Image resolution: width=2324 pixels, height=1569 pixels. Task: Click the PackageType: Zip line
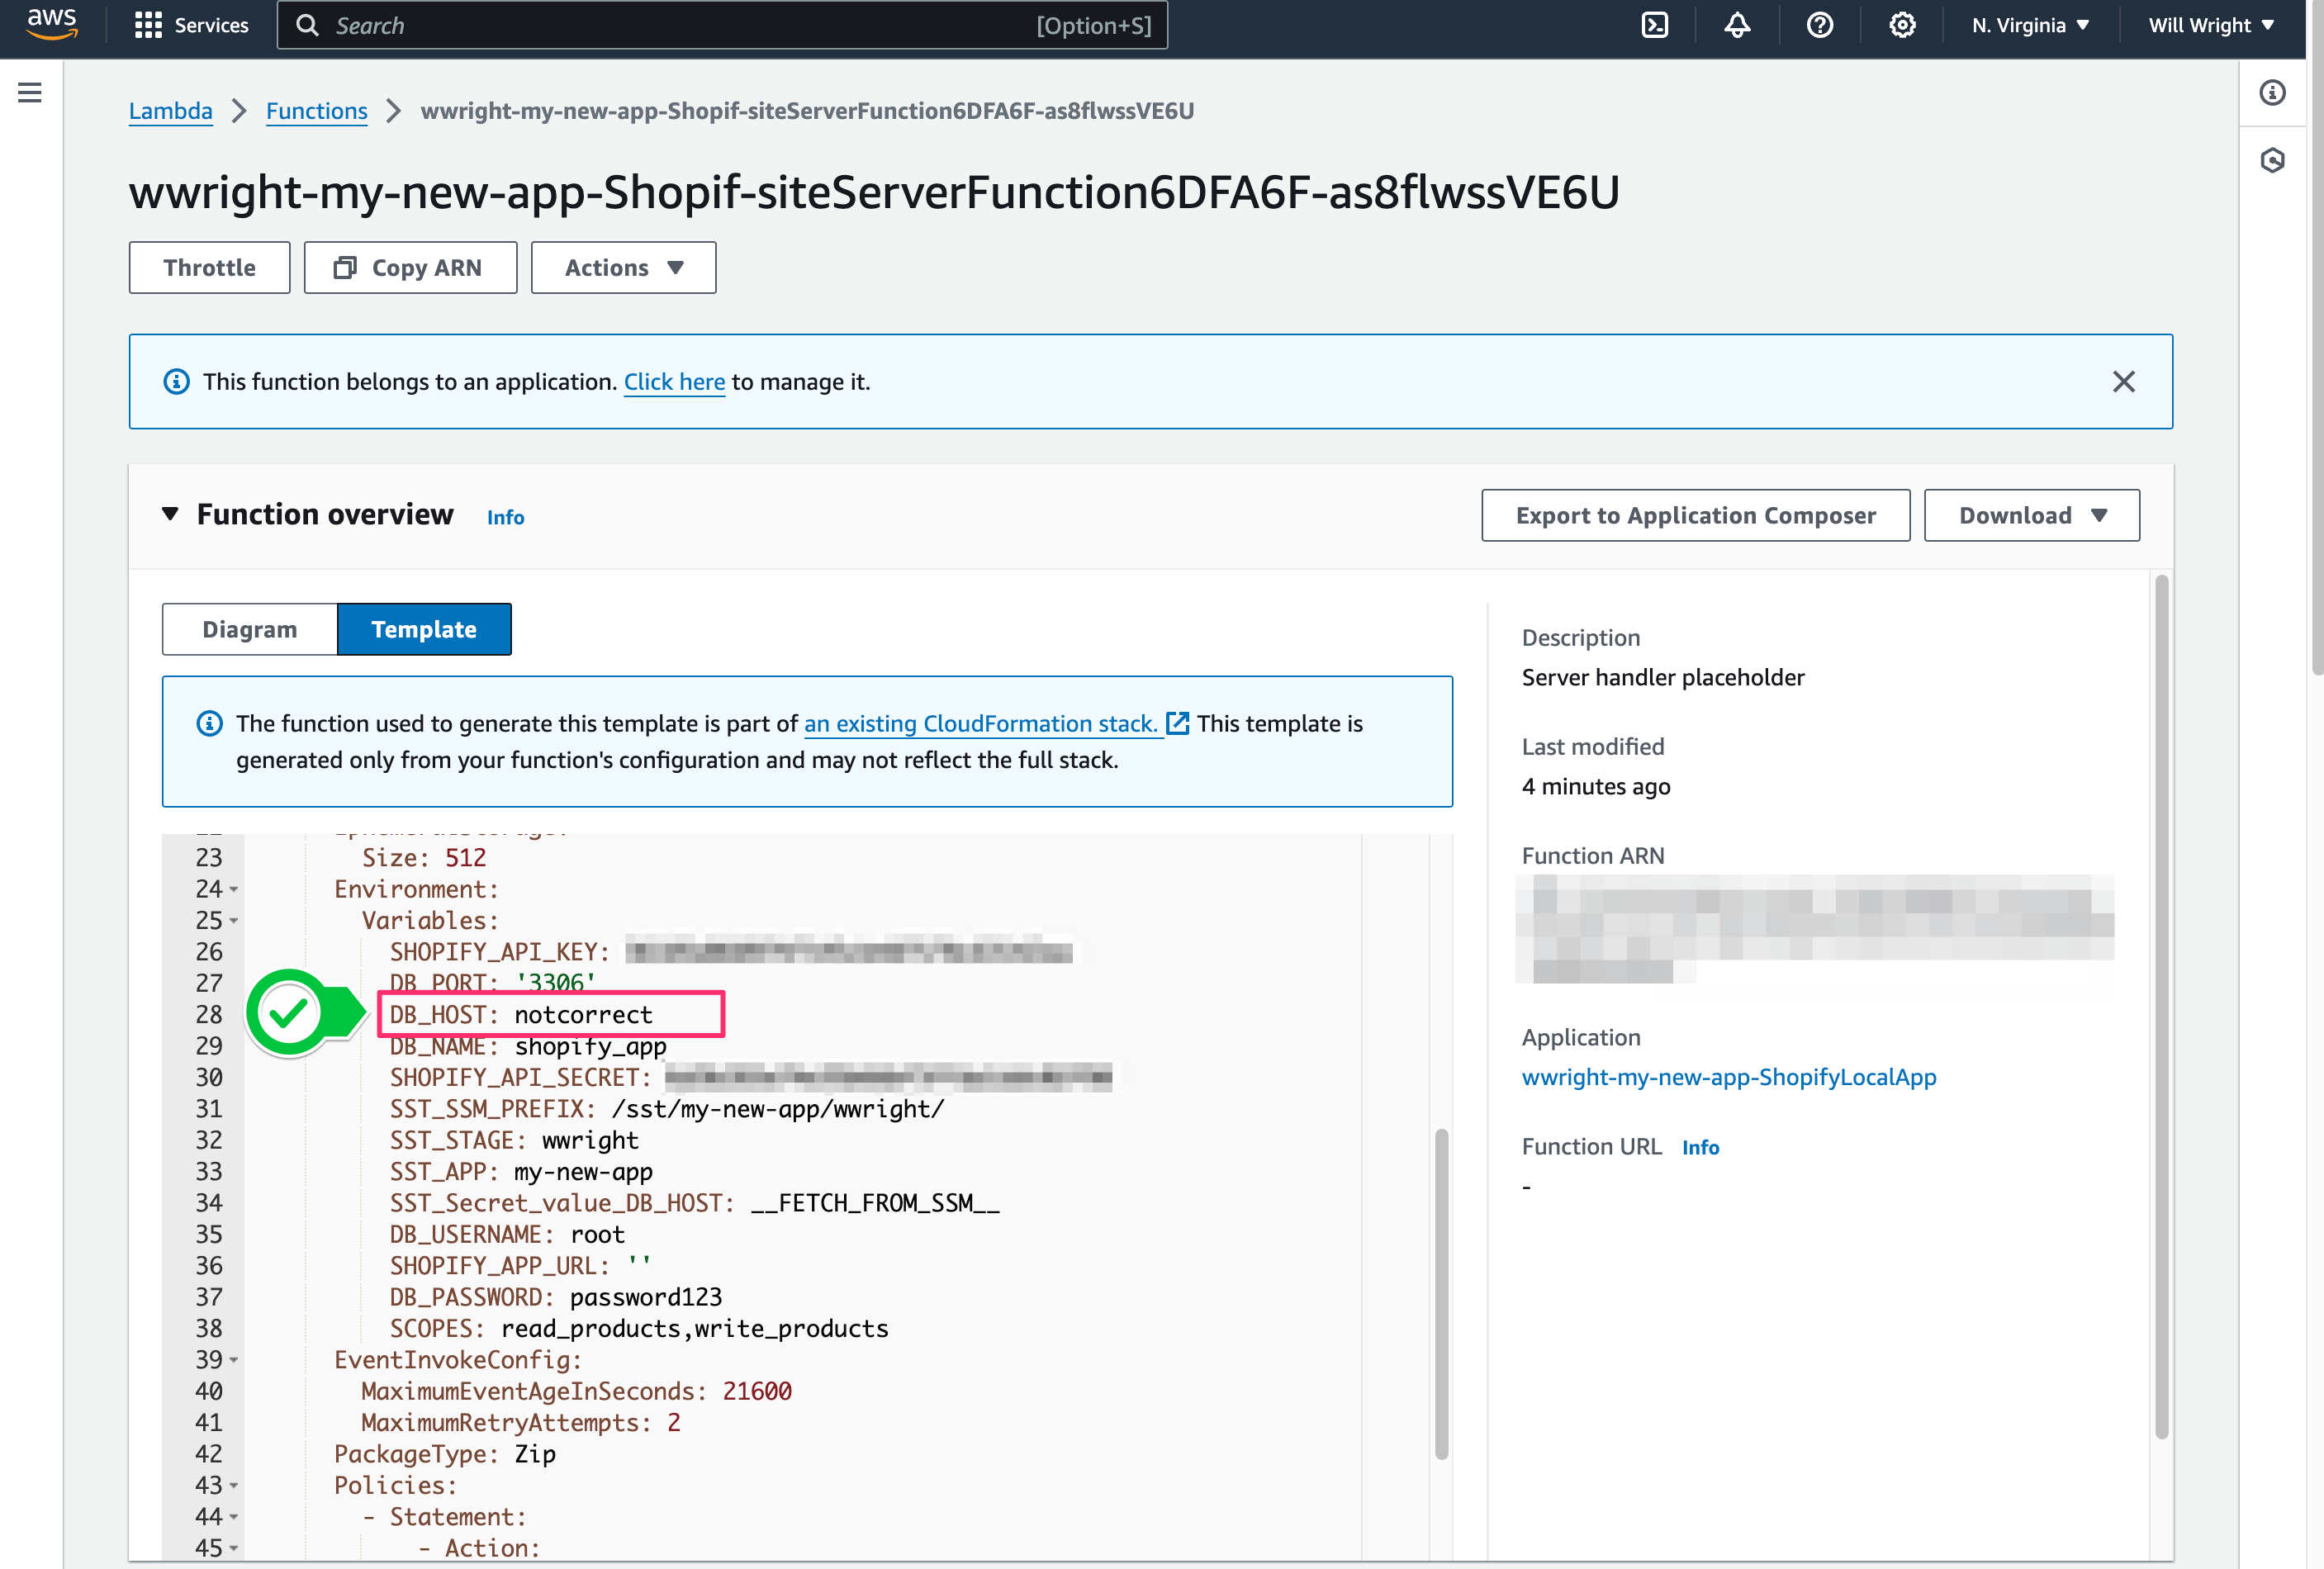click(445, 1454)
